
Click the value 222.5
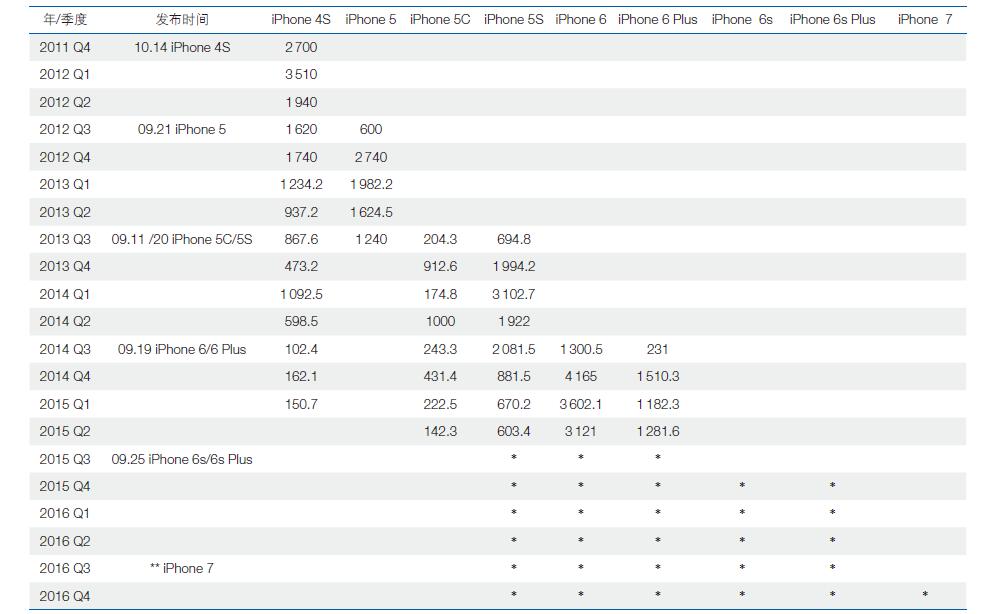click(440, 404)
